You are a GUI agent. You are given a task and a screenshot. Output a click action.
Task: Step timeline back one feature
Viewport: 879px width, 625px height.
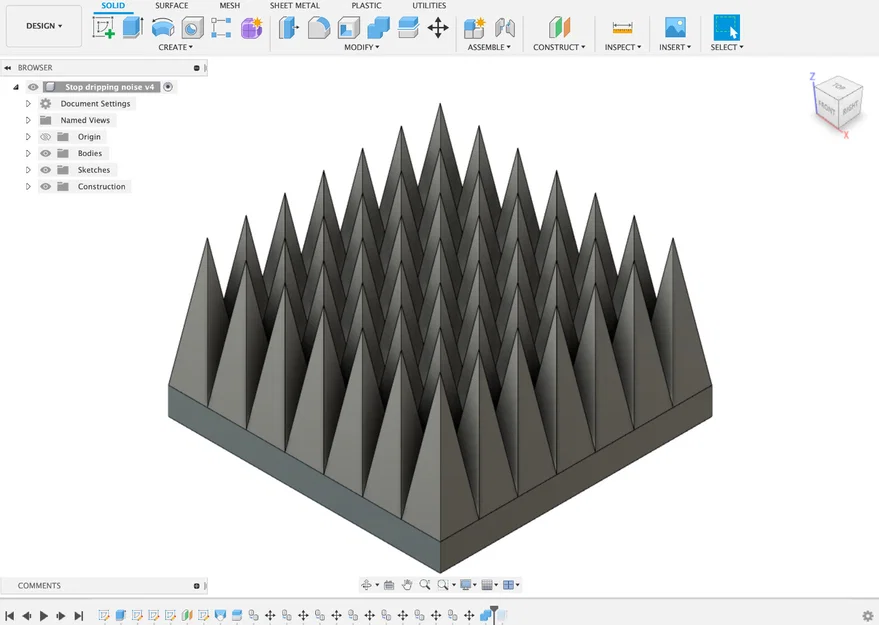click(26, 615)
